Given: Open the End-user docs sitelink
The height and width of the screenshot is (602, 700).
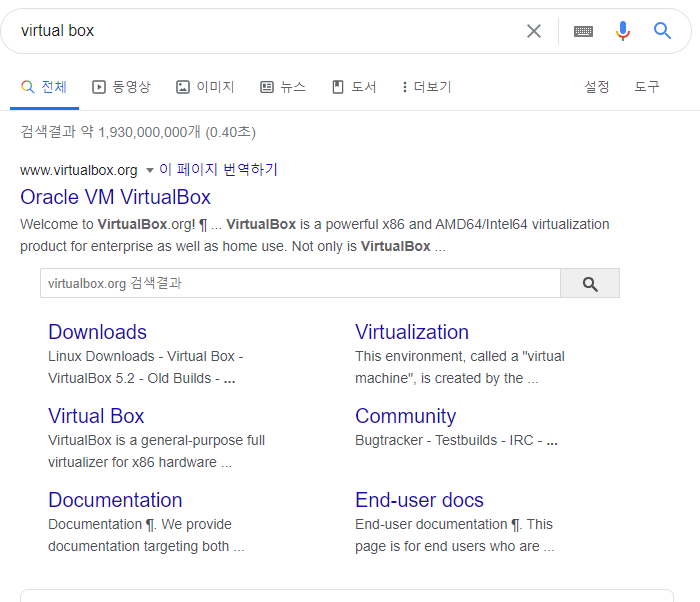Looking at the screenshot, I should (x=419, y=500).
